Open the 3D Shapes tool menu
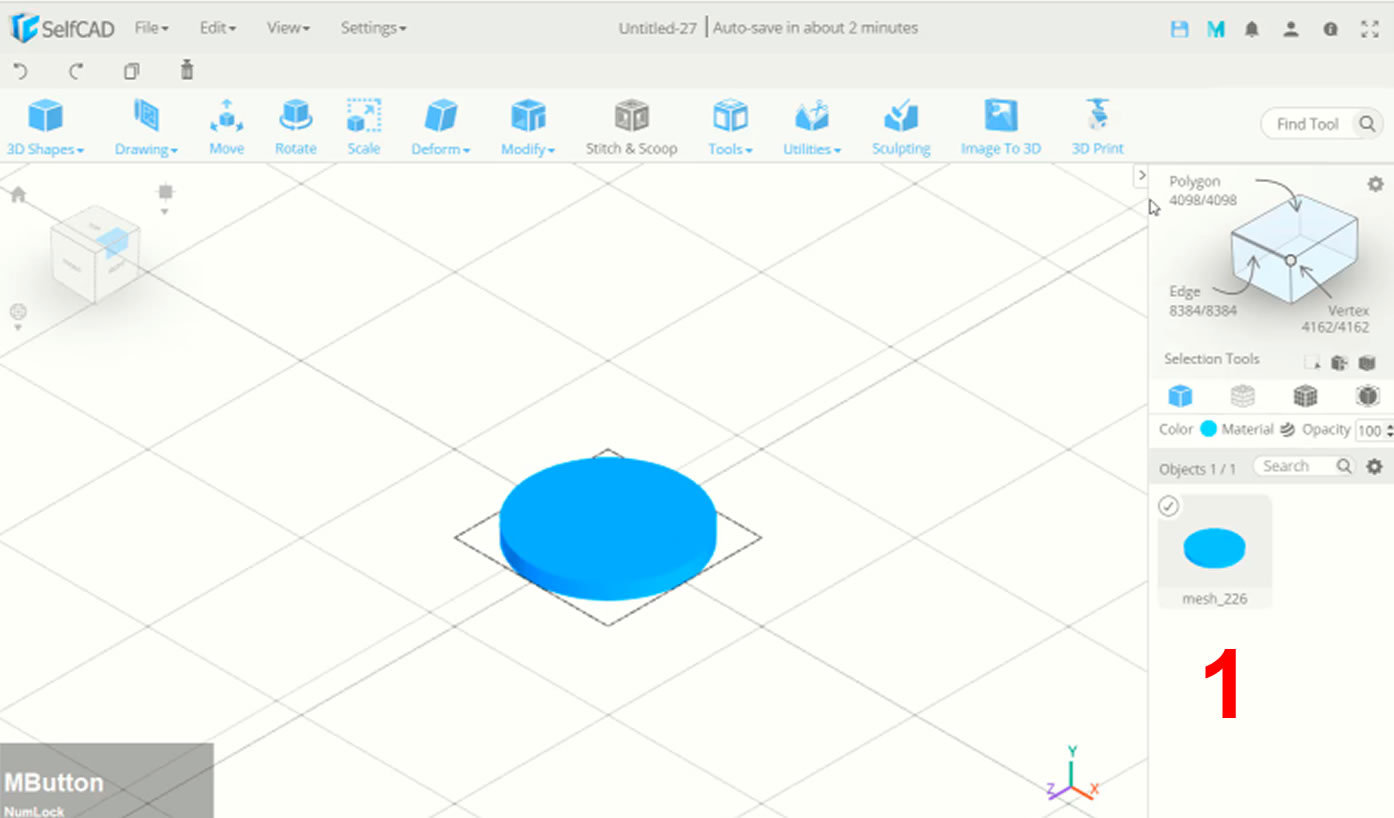Screen dimensions: 1394x818 (45, 127)
